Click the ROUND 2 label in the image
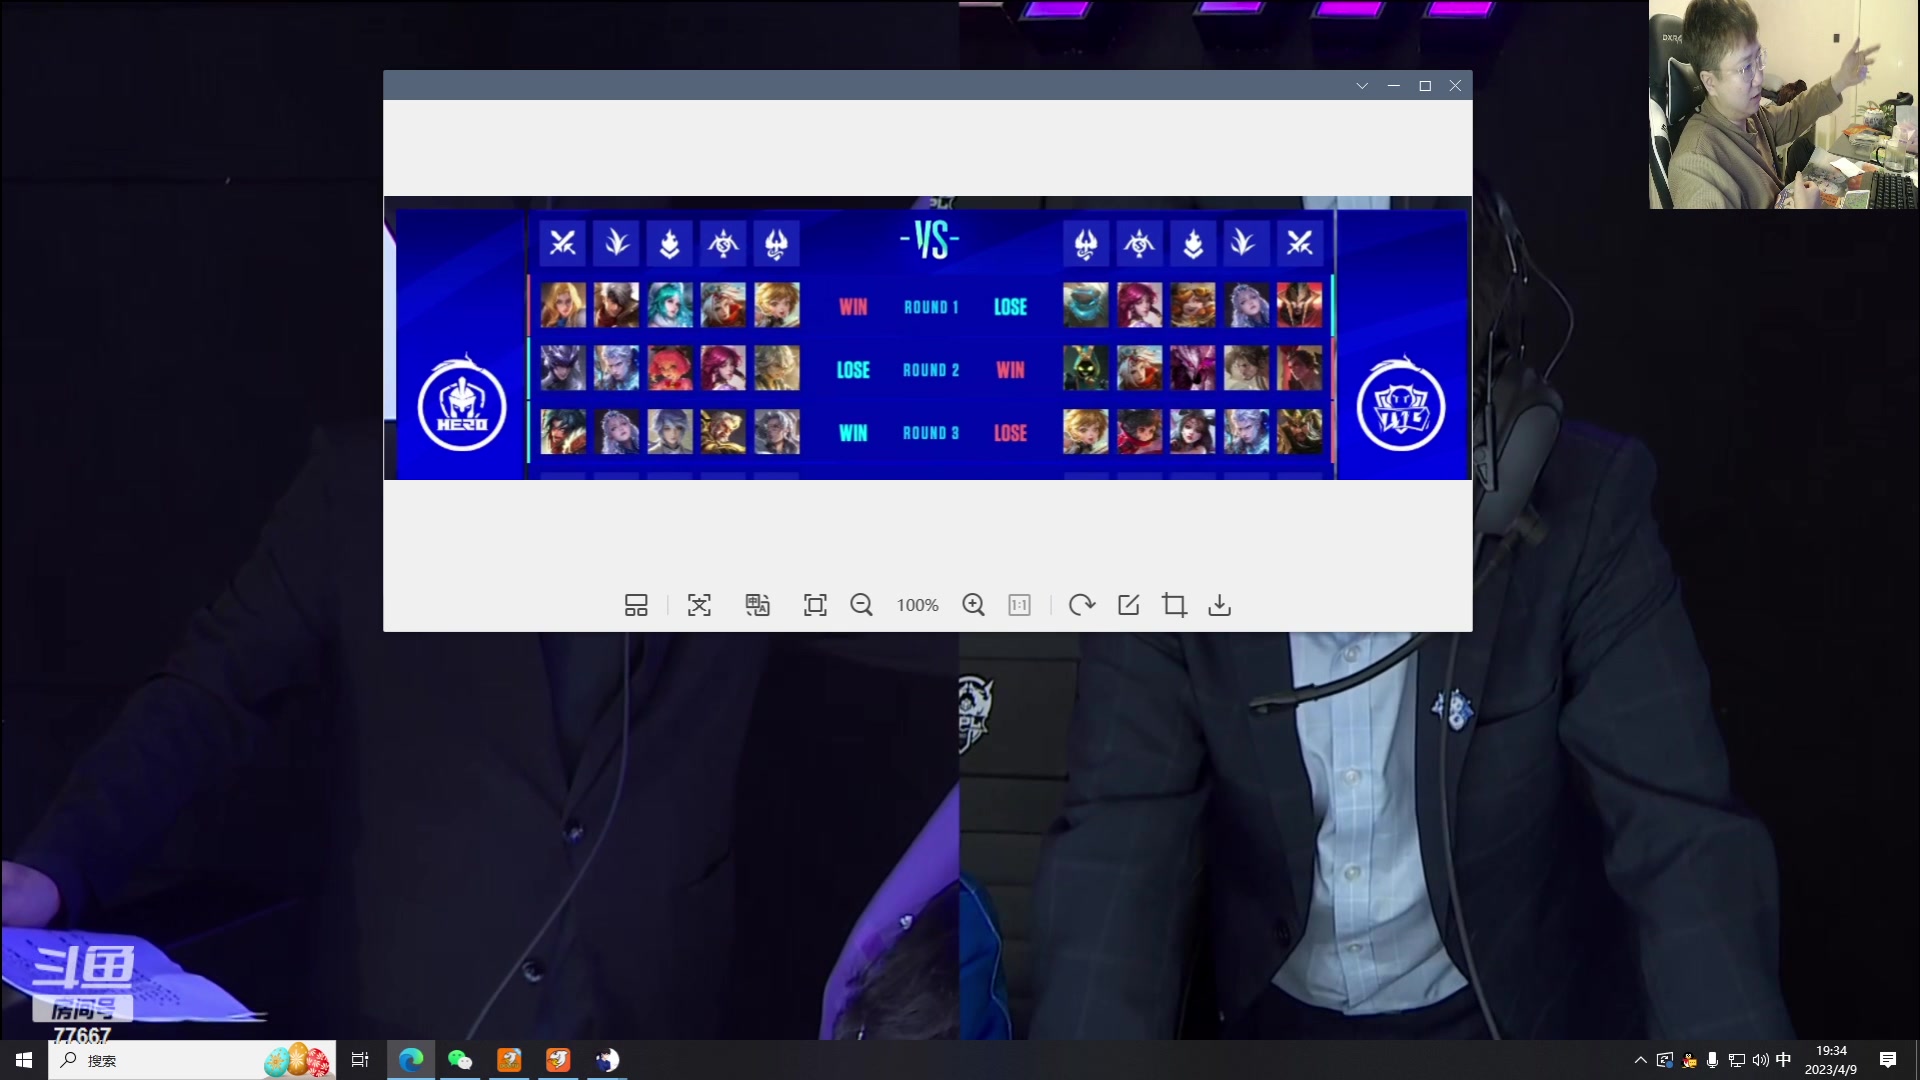Image resolution: width=1920 pixels, height=1080 pixels. coord(931,370)
